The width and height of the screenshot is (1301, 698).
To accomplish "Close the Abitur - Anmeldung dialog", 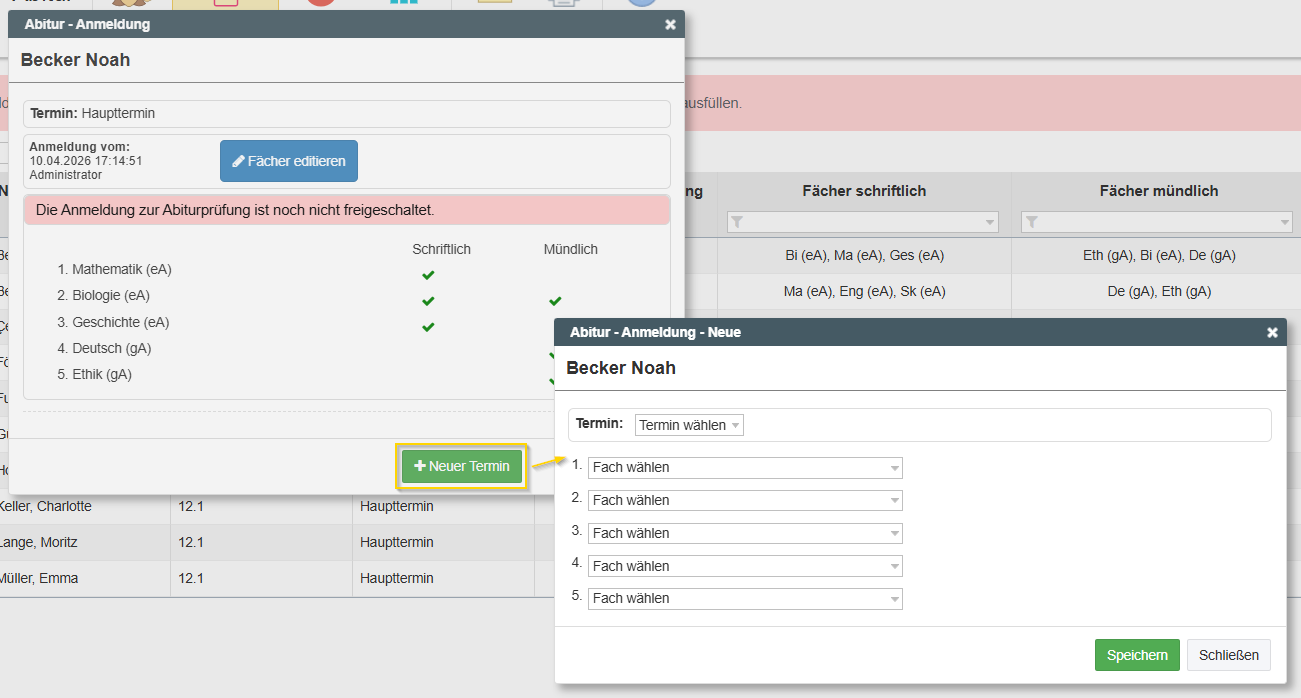I will tap(670, 24).
